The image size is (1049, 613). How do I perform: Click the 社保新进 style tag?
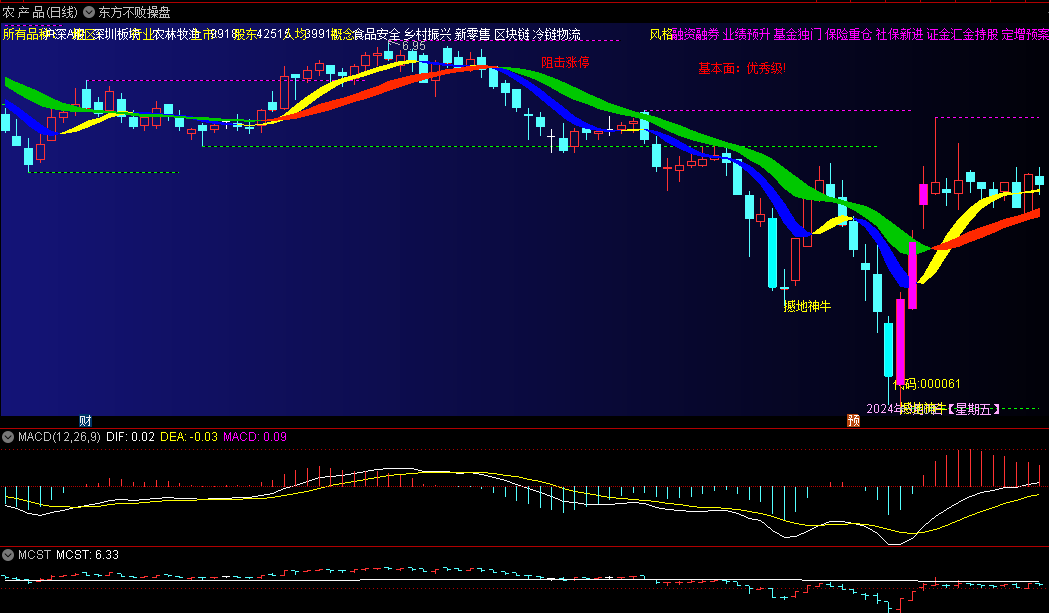[x=899, y=34]
